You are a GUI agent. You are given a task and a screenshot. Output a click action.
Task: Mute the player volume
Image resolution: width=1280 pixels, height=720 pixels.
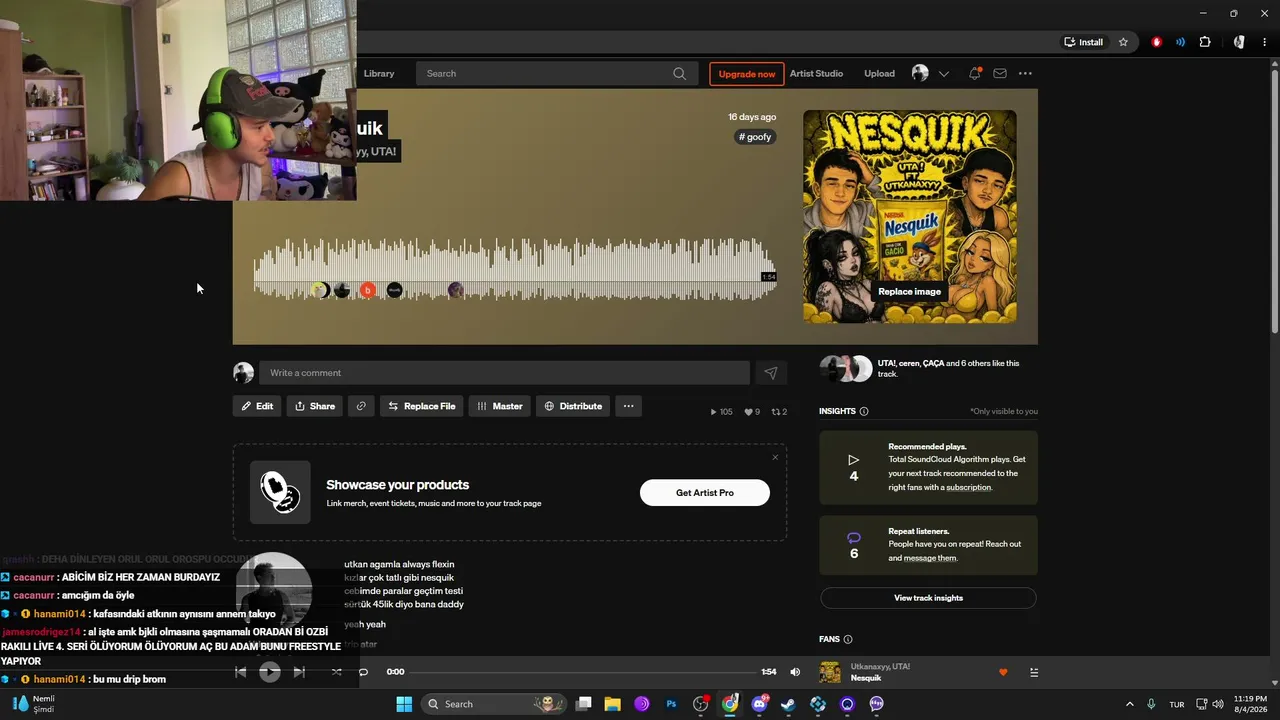tap(795, 672)
